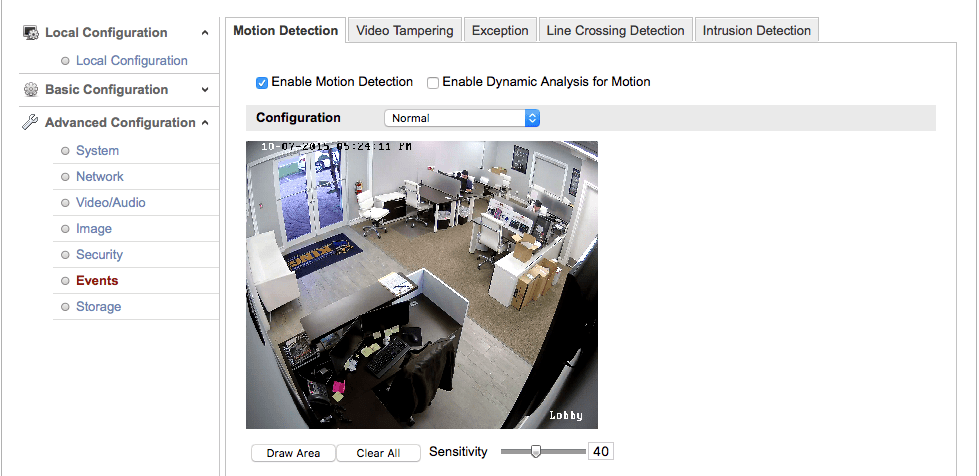Viewport: 979px width, 476px height.
Task: Click the Sensitivity slider handle
Action: click(x=536, y=451)
